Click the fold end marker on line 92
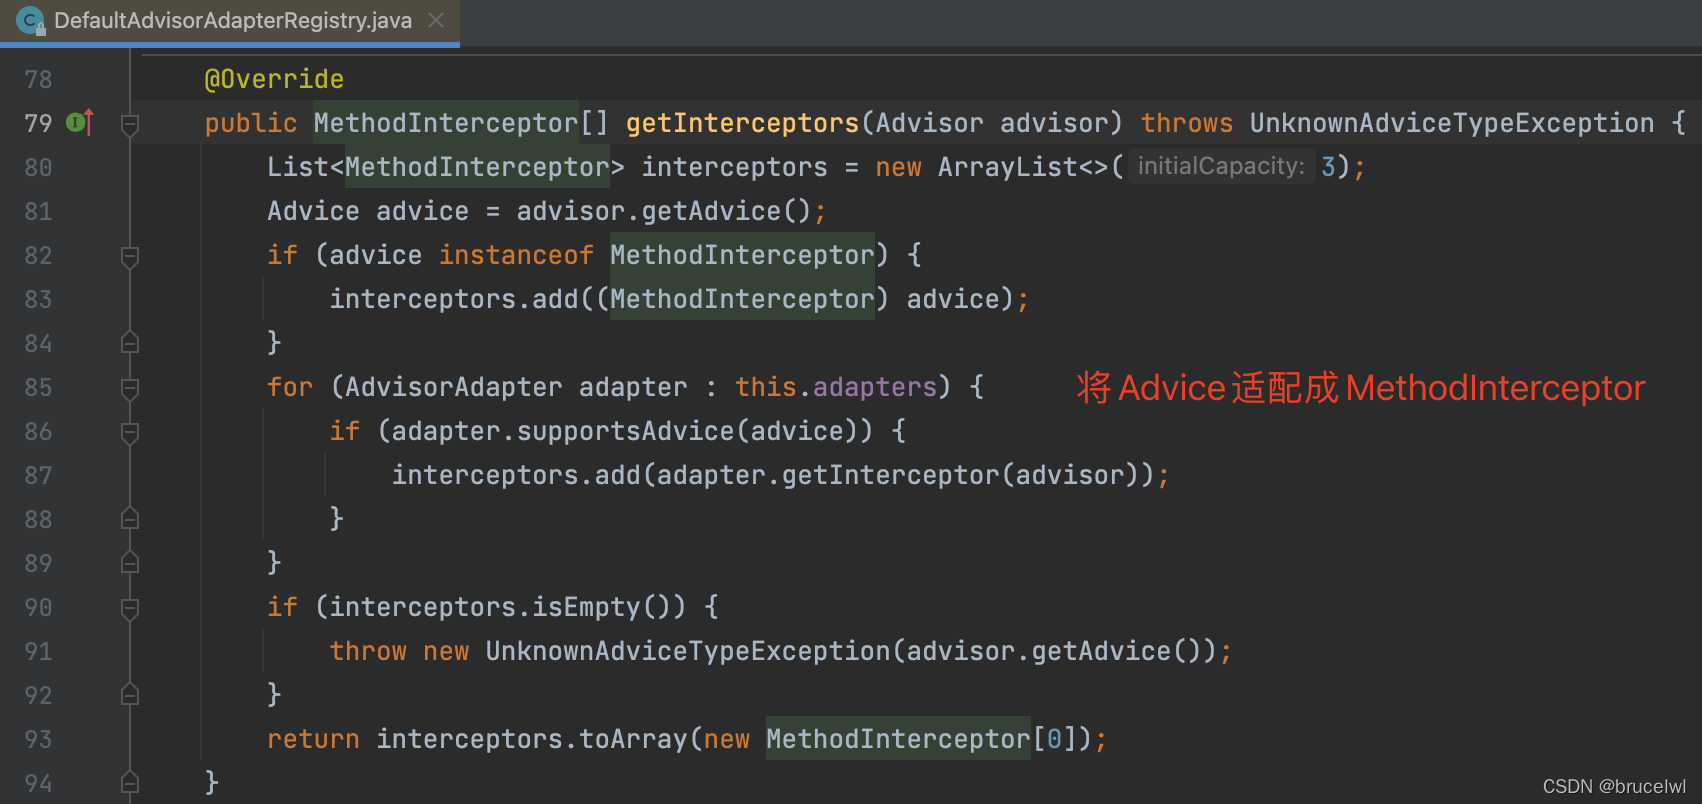The height and width of the screenshot is (804, 1702). pyautogui.click(x=129, y=695)
